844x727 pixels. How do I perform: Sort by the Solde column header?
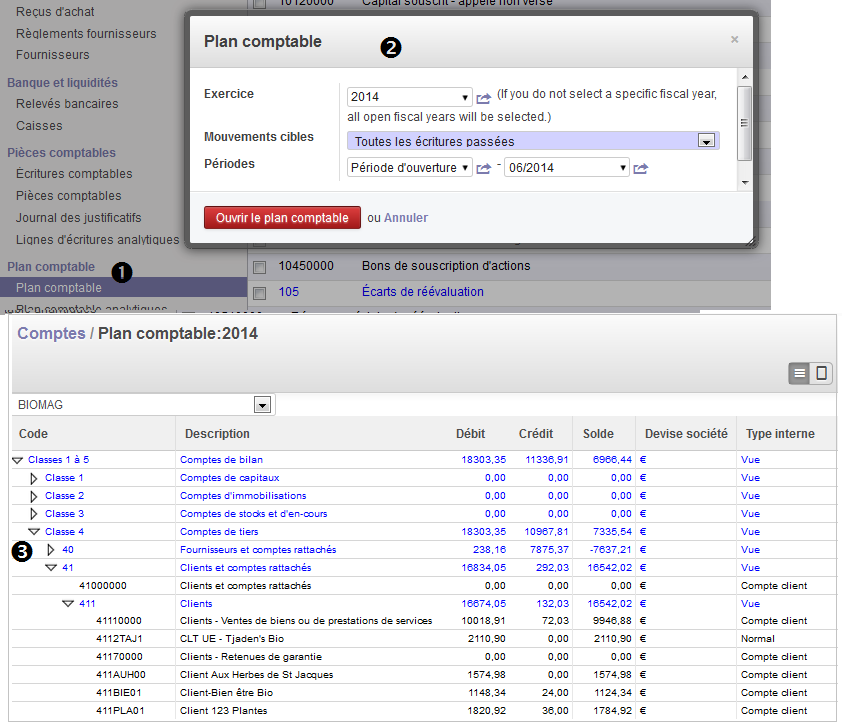pos(598,434)
